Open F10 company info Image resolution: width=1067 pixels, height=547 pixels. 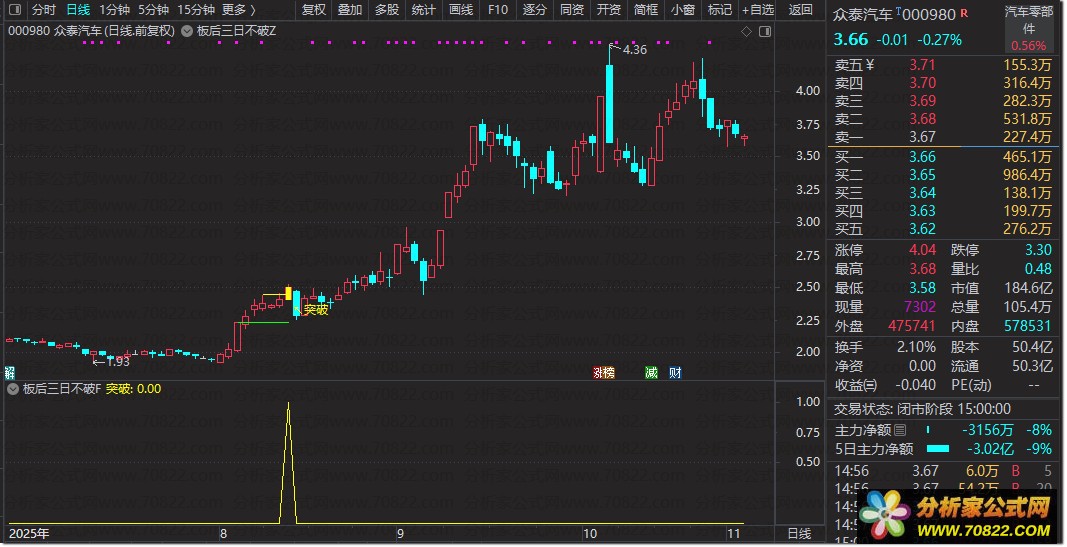point(497,10)
